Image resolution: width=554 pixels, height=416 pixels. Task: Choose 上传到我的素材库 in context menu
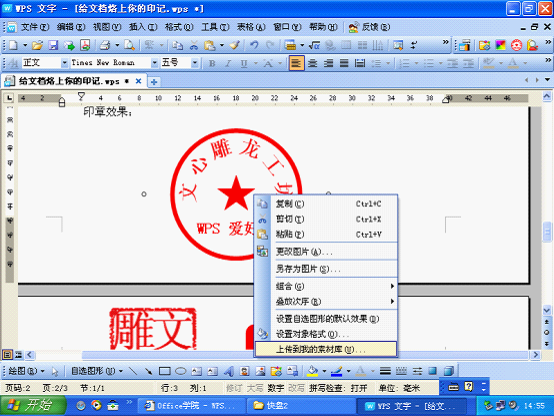(x=326, y=349)
